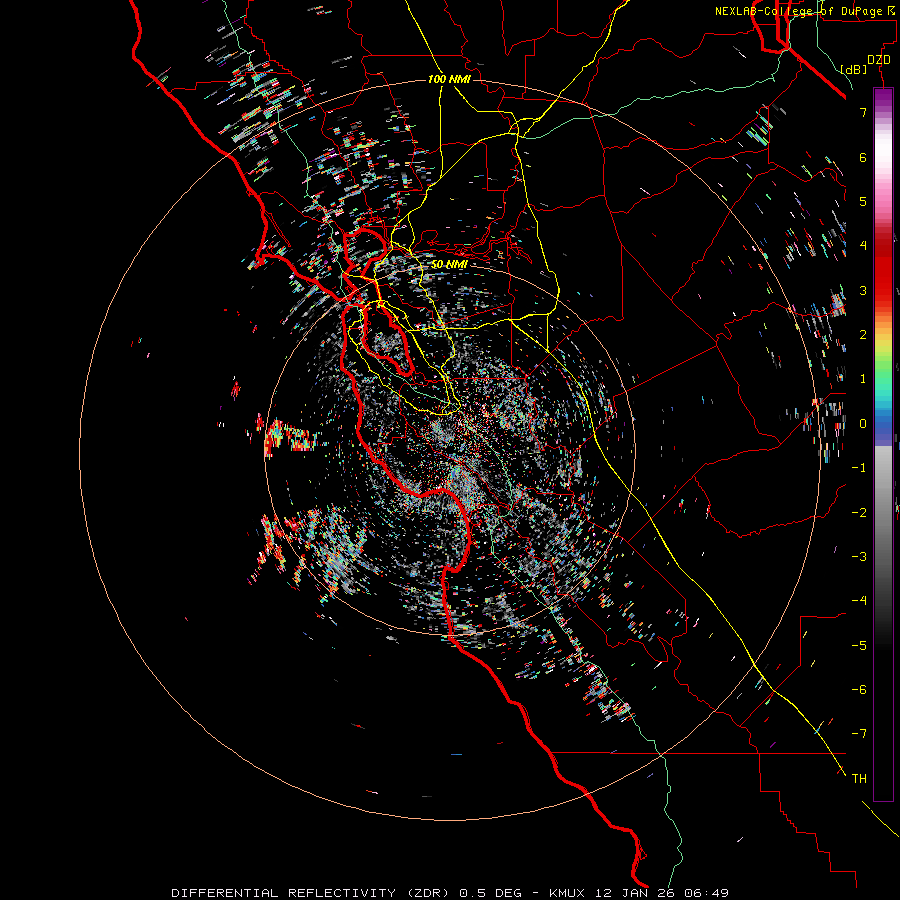This screenshot has height=900, width=900.
Task: Click the "DZD" label above the color scale
Action: 879,60
